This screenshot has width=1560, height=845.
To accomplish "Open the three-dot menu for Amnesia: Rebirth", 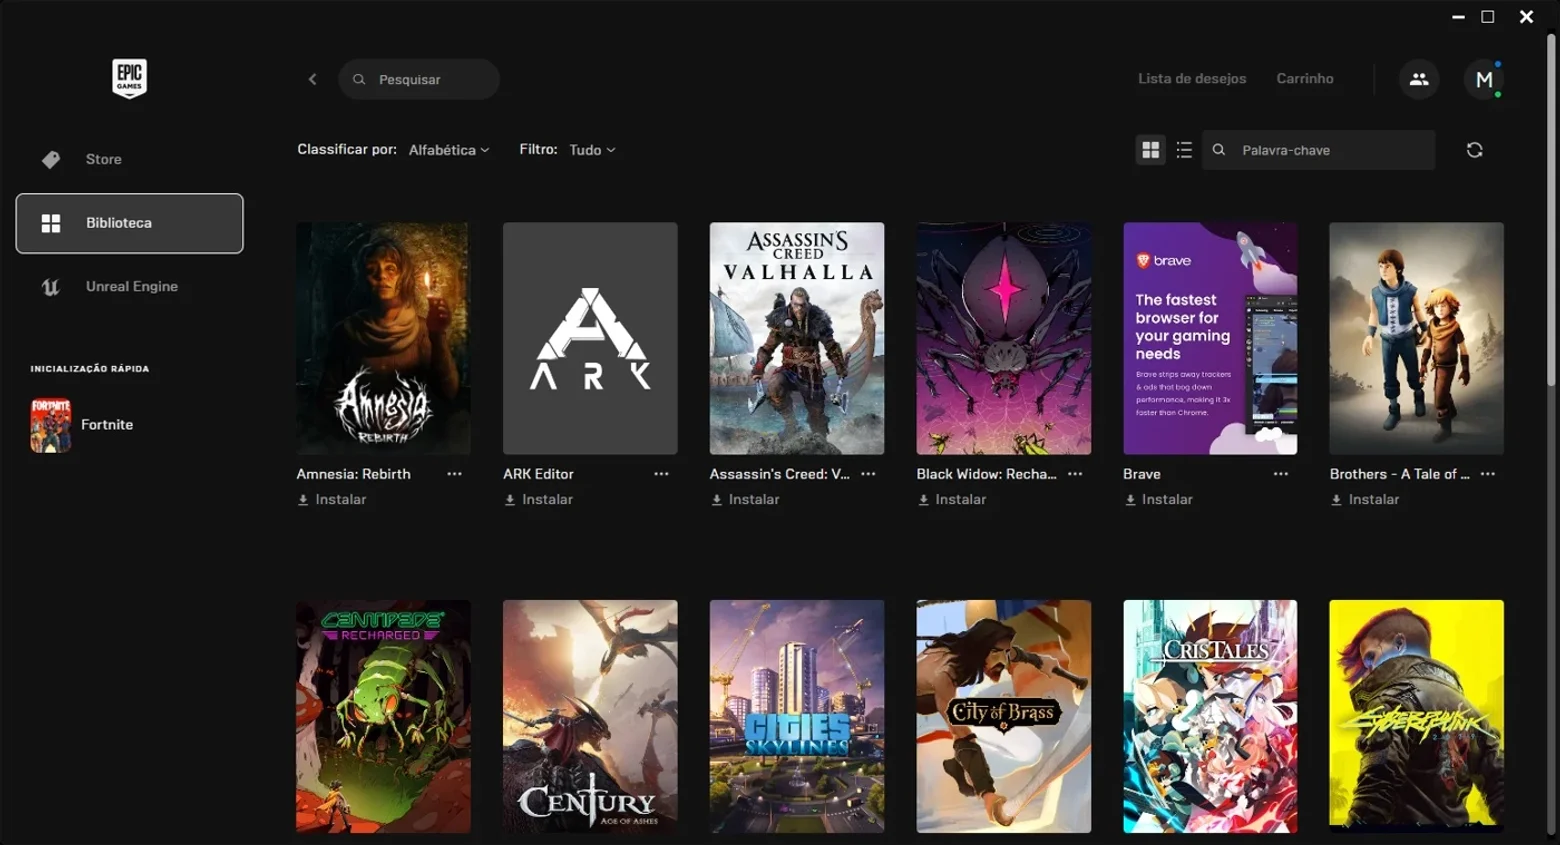I will pyautogui.click(x=455, y=474).
